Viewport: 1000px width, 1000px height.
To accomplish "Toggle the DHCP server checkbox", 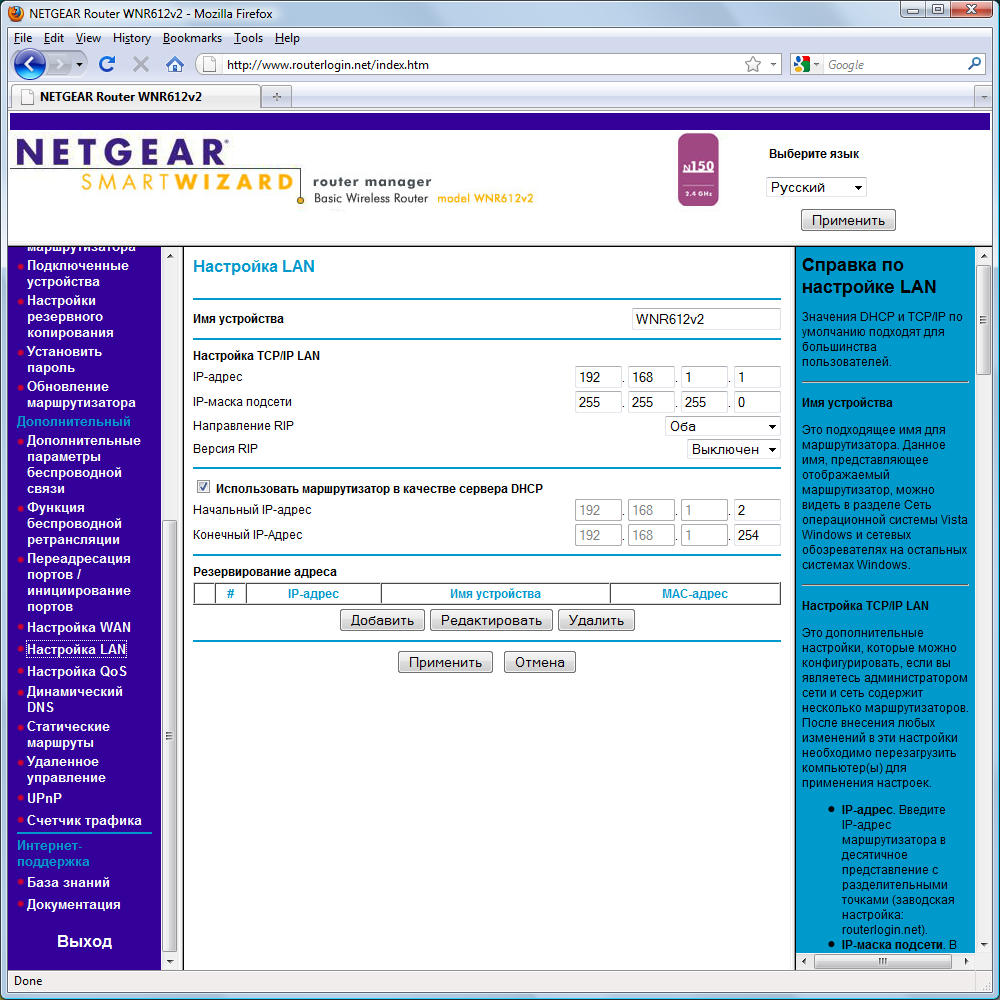I will click(203, 487).
